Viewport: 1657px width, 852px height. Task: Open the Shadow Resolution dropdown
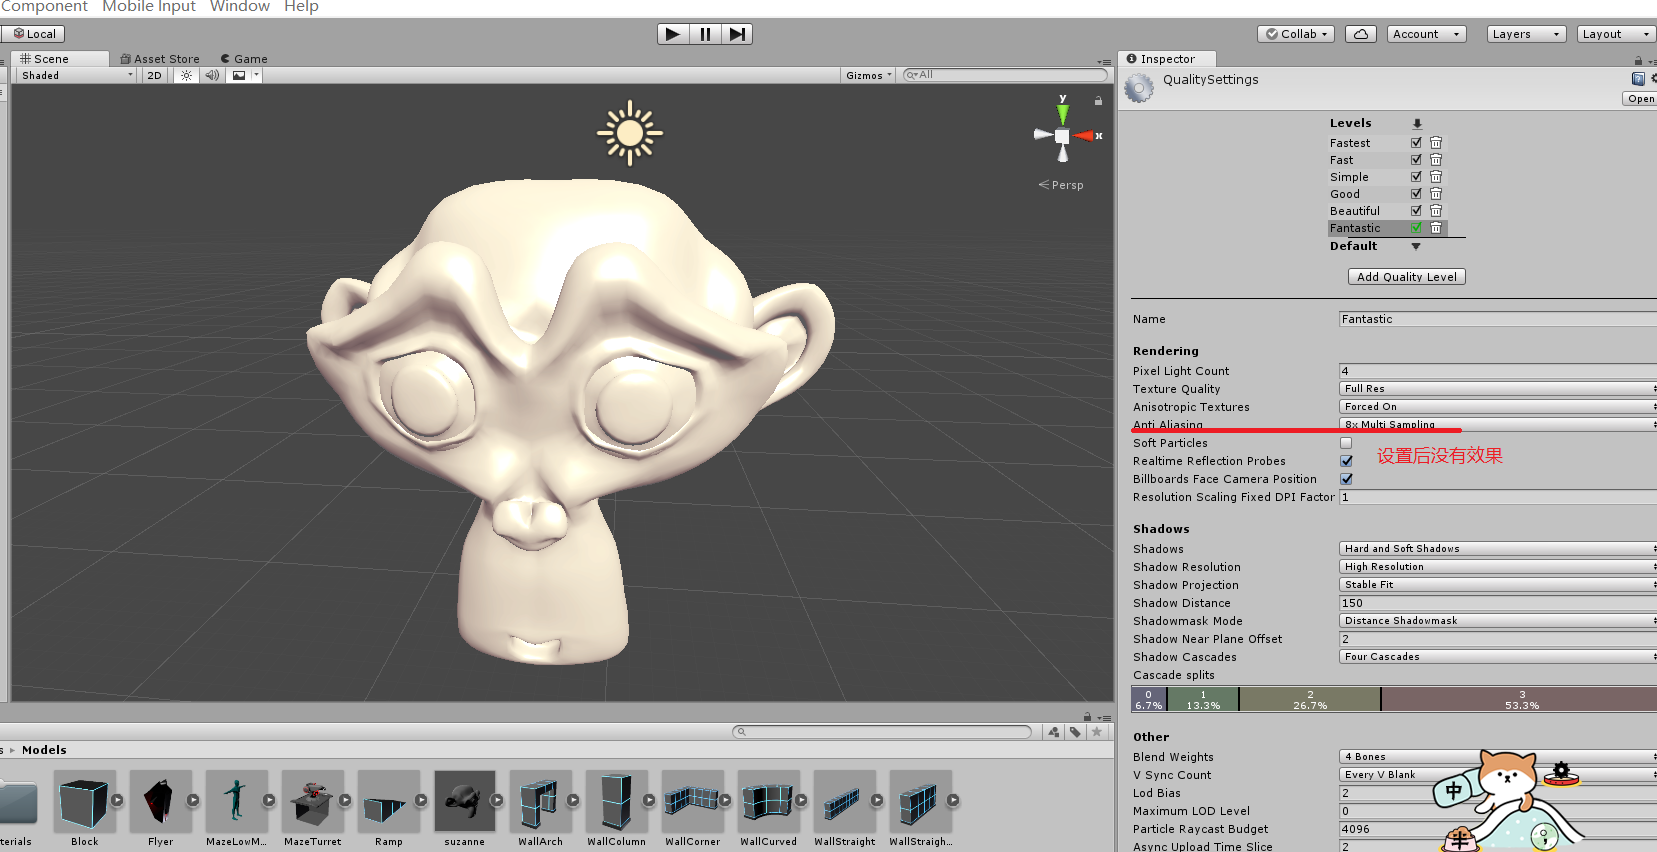pos(1498,567)
